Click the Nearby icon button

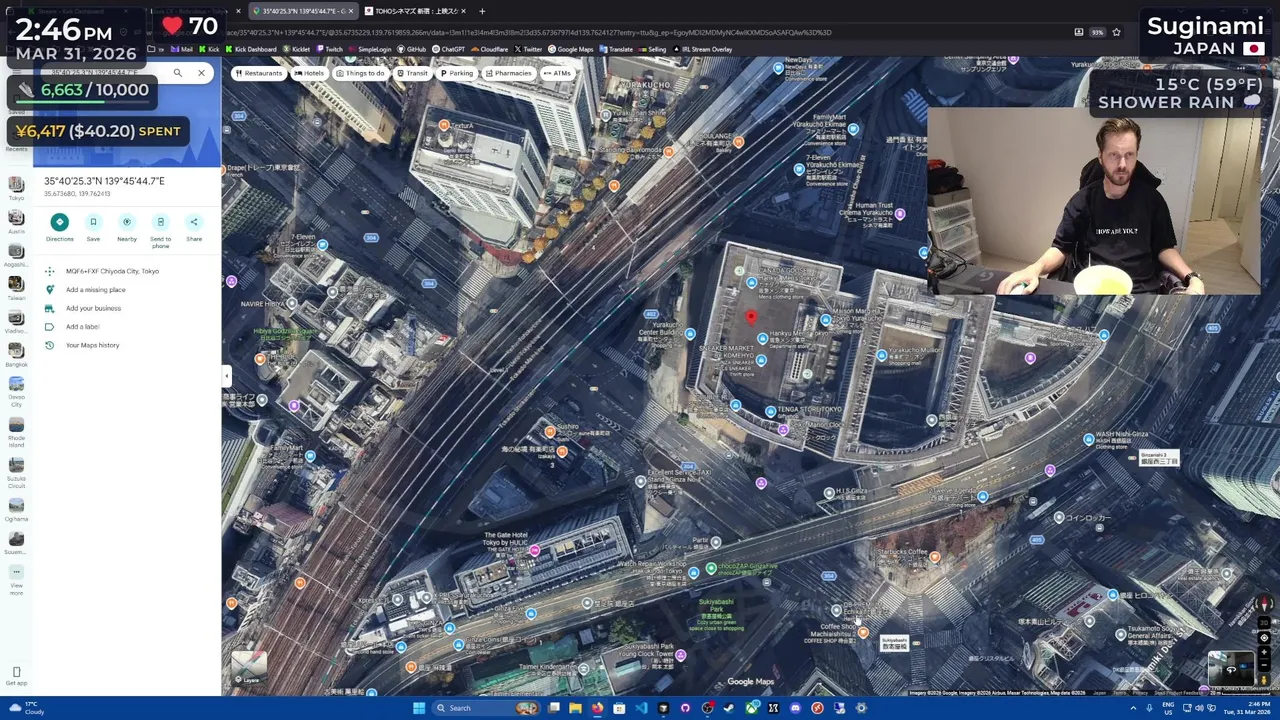click(127, 222)
